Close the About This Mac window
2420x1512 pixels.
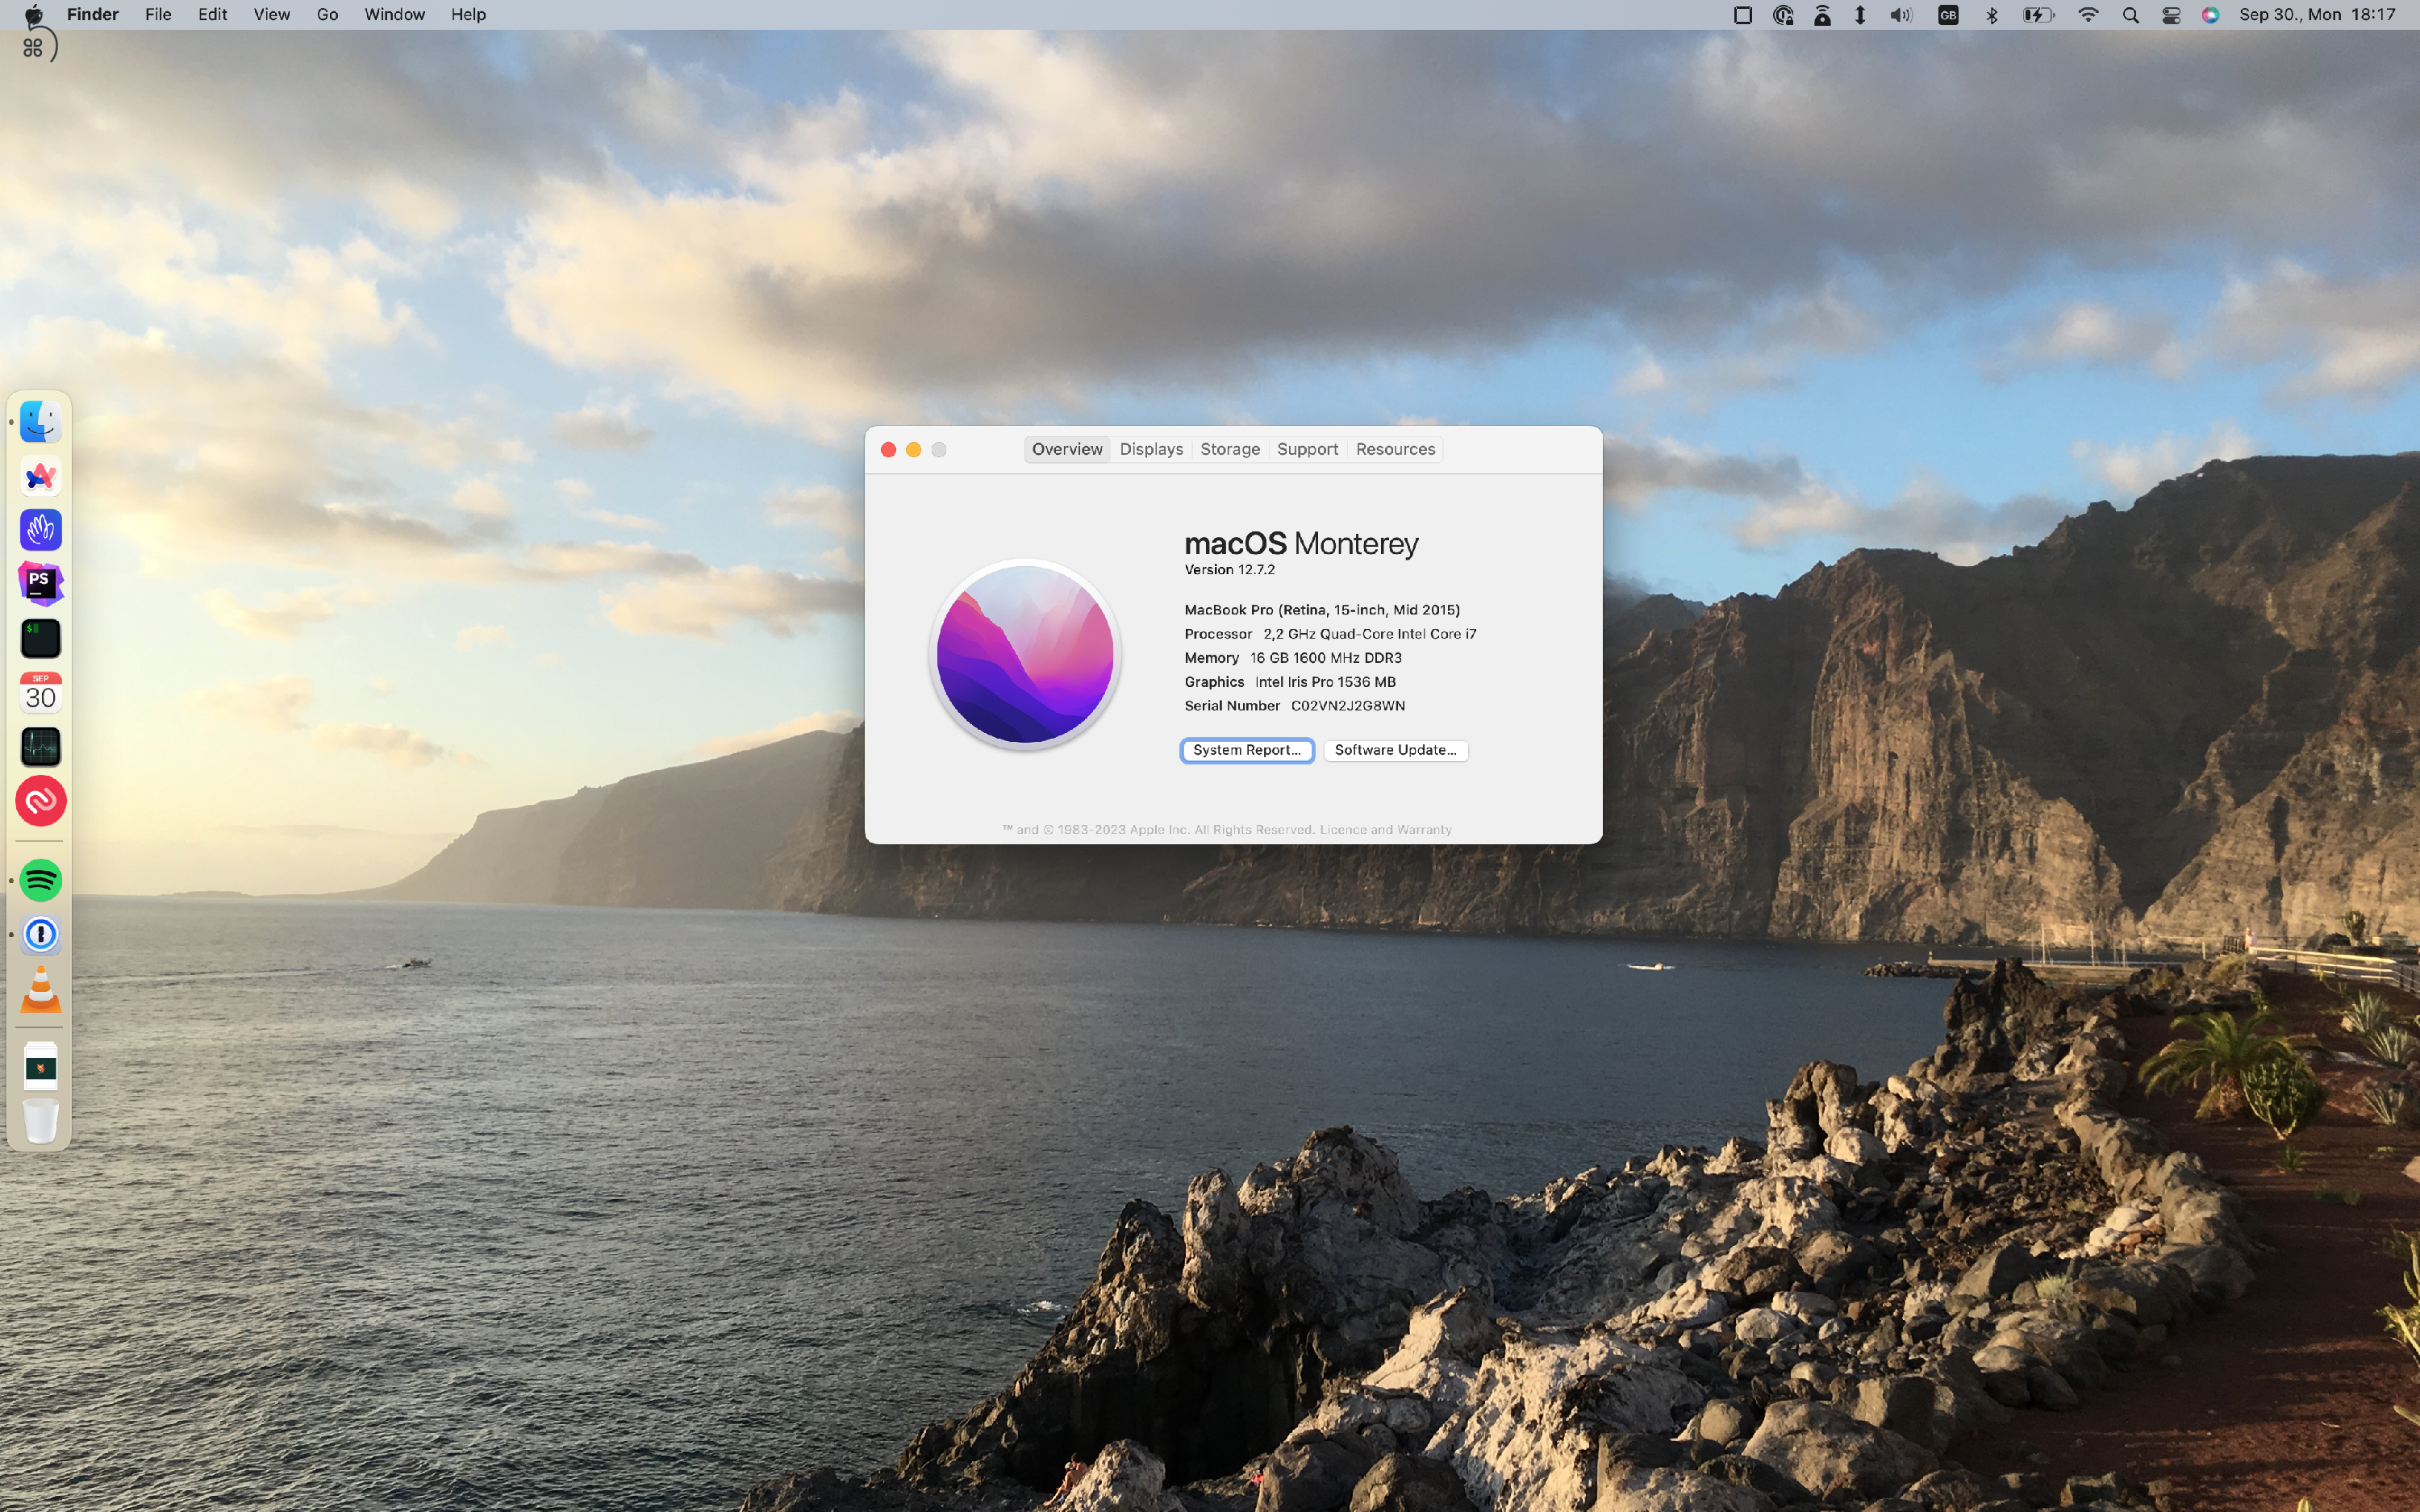point(888,450)
